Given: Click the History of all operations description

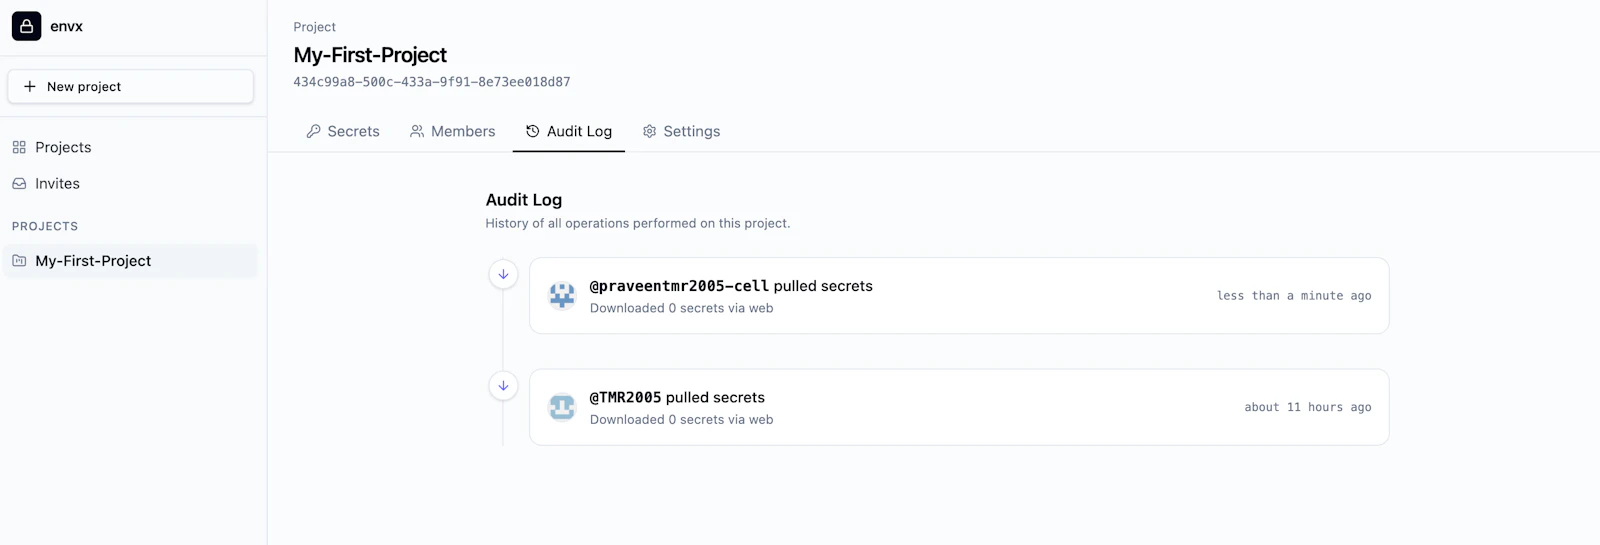Looking at the screenshot, I should (638, 223).
